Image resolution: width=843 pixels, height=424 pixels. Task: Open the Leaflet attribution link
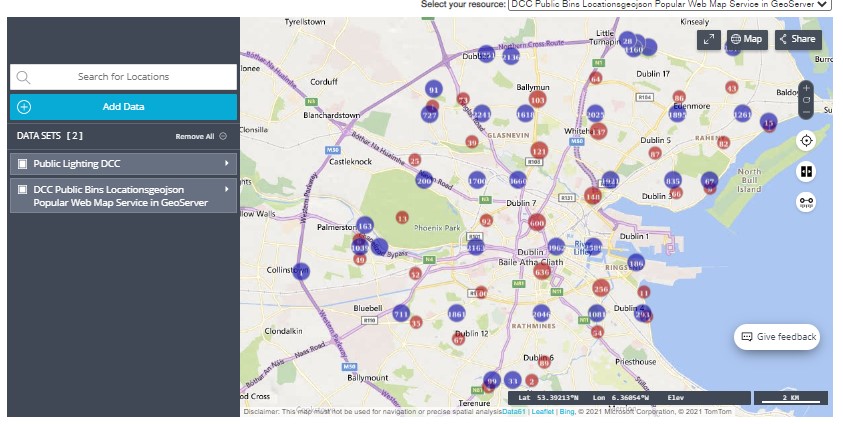[x=543, y=412]
